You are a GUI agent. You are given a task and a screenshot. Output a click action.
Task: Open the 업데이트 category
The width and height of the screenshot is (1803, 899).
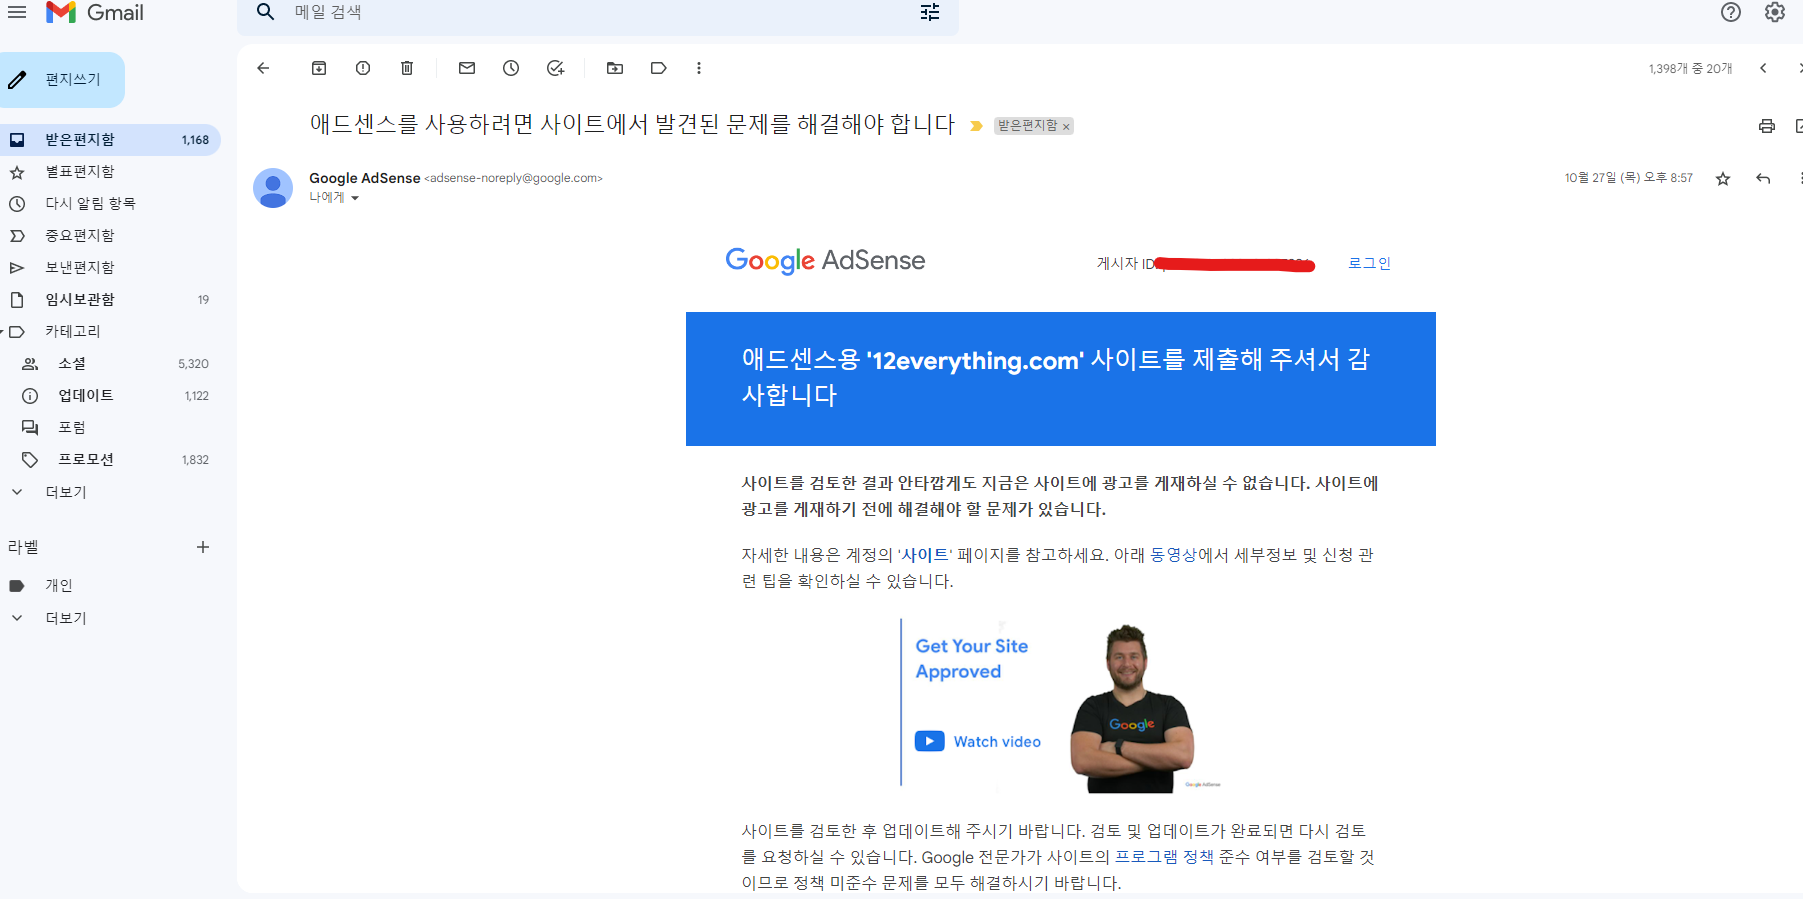coord(110,396)
